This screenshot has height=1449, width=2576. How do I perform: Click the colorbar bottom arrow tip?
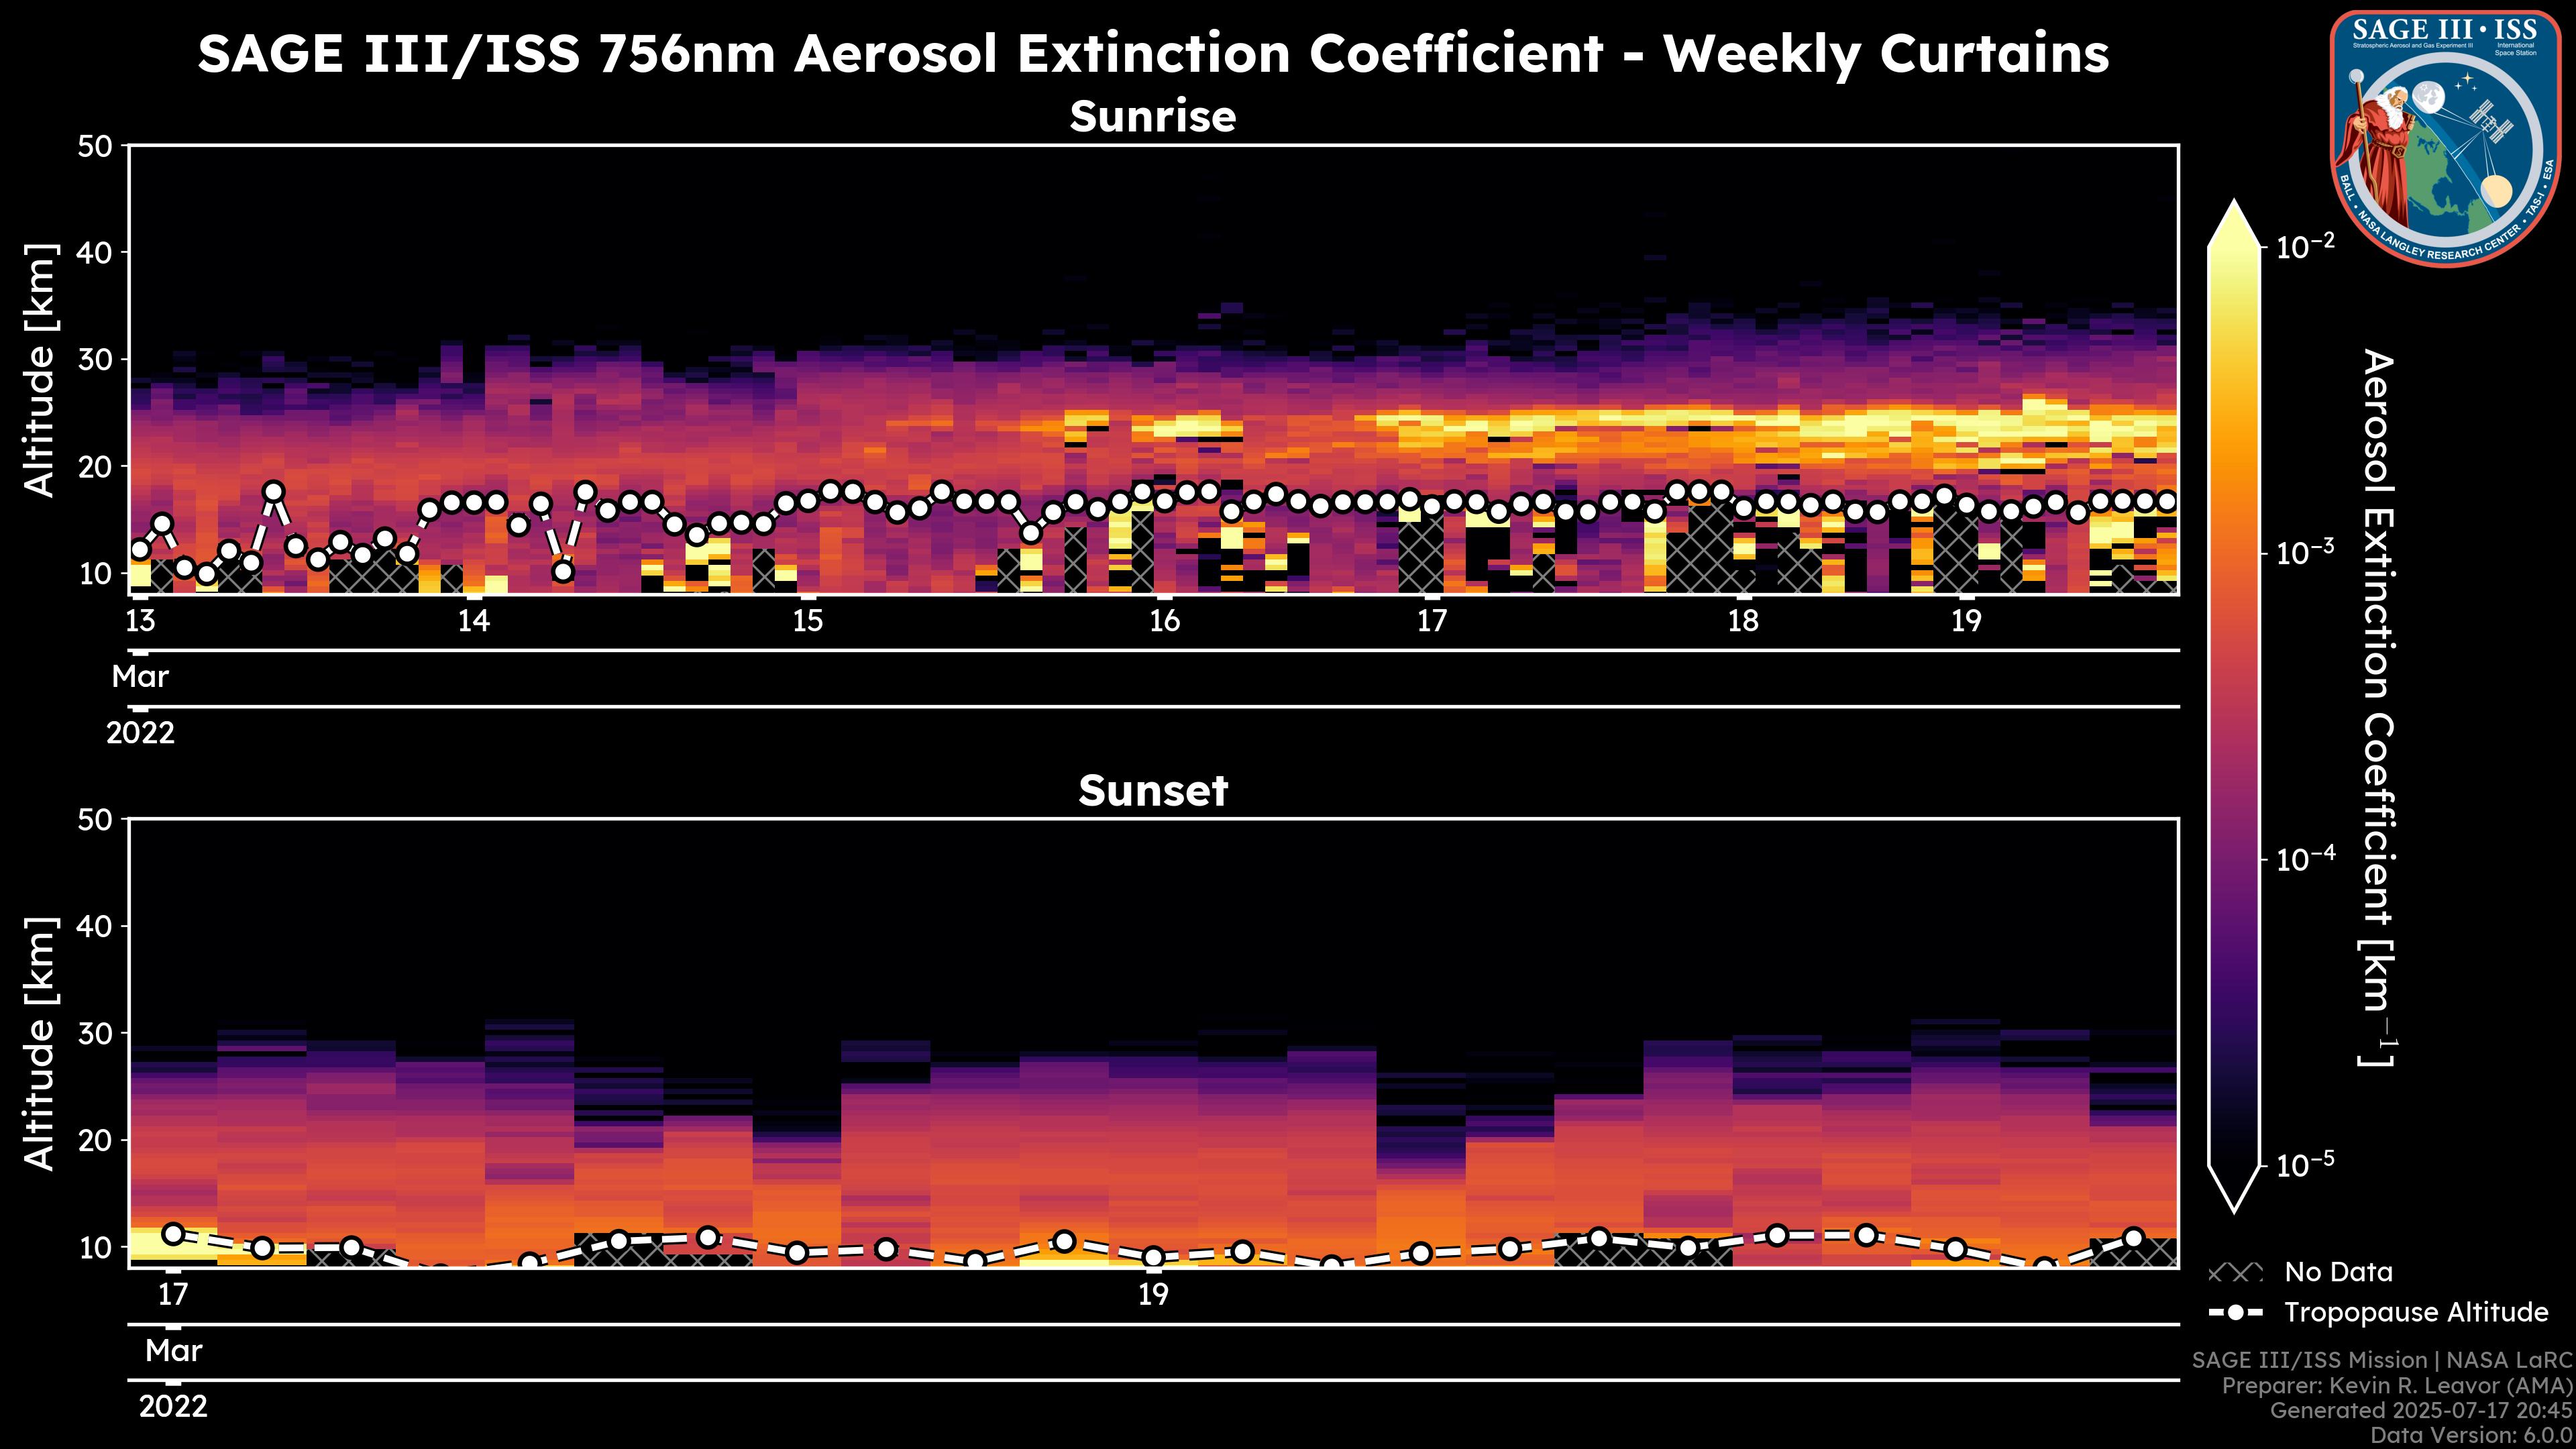[x=2234, y=1208]
